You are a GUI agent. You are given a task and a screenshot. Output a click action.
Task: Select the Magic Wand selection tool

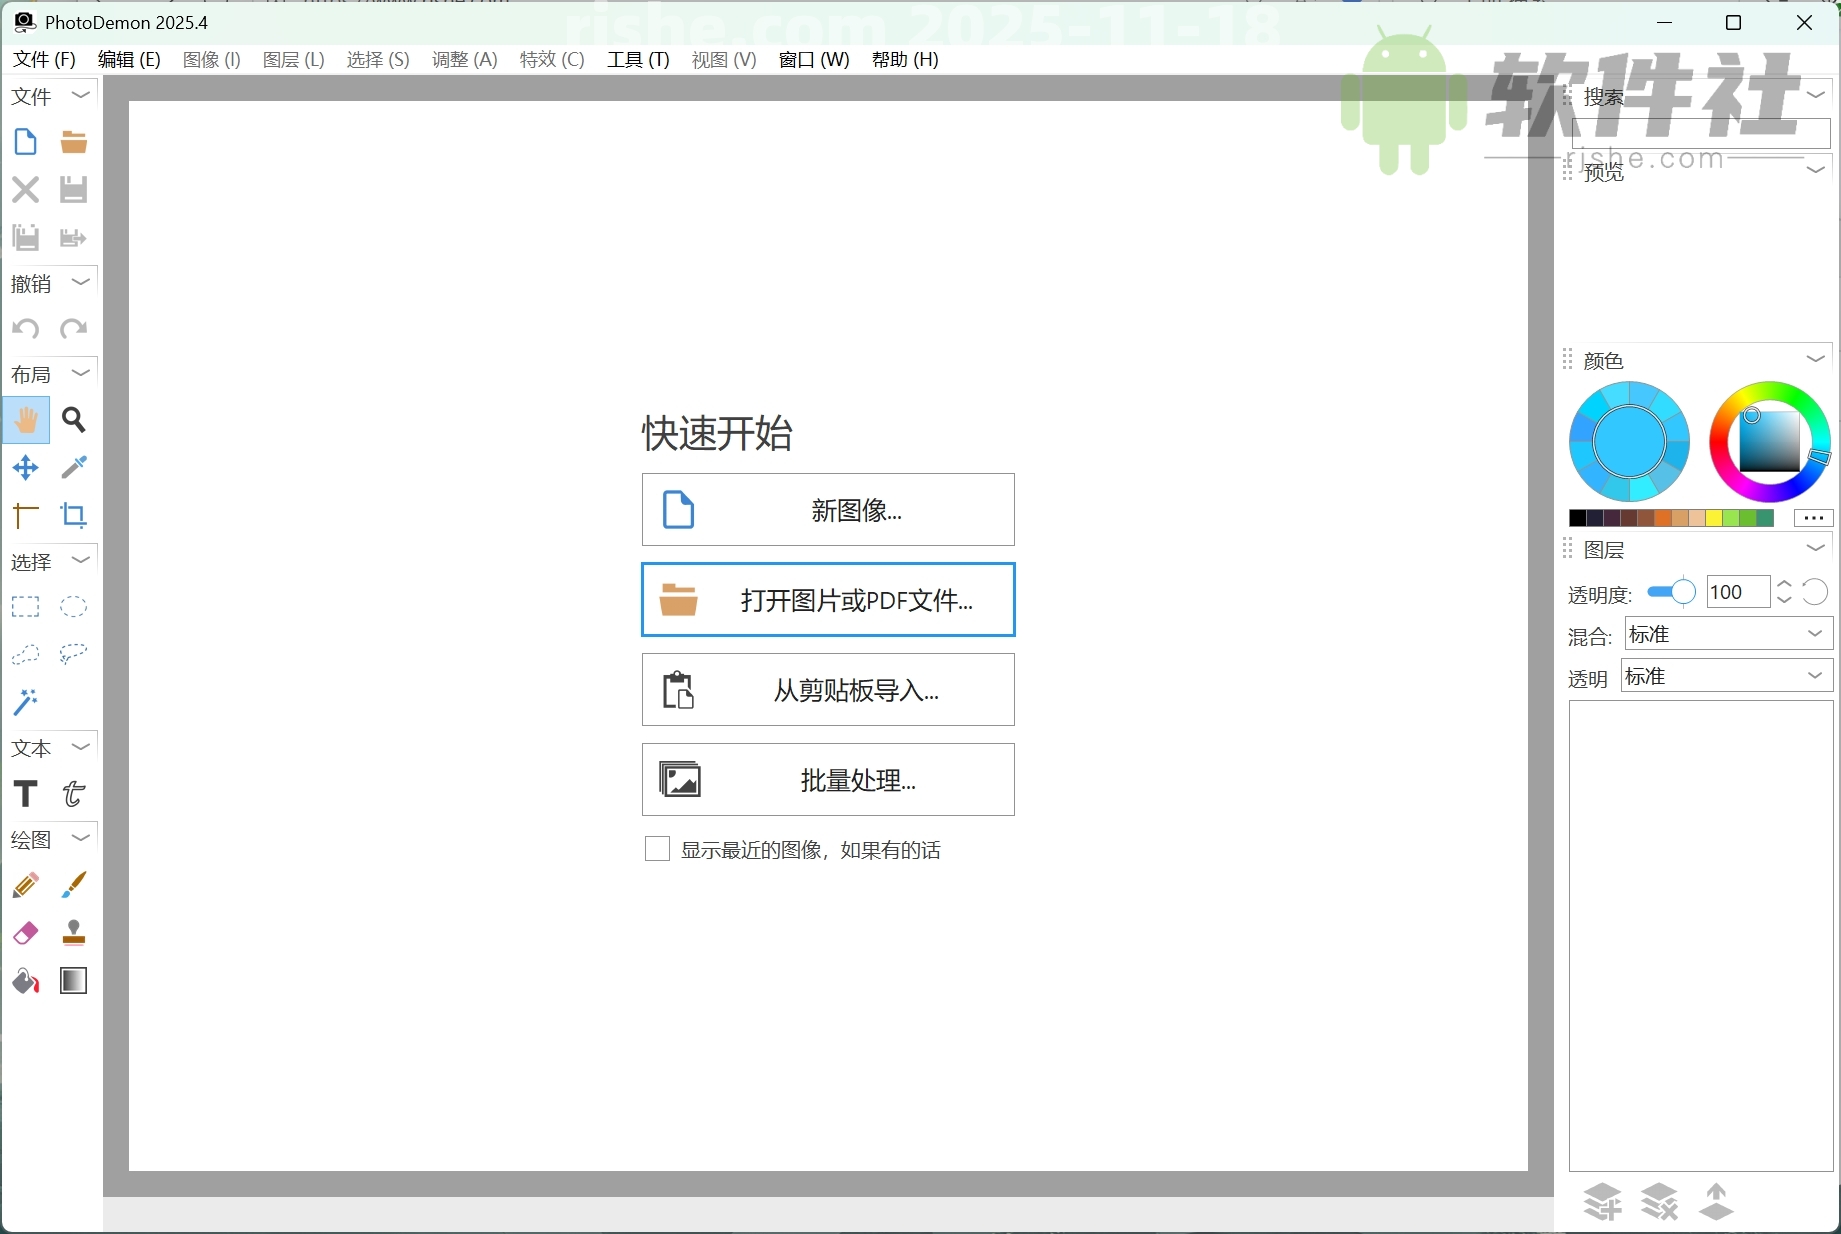point(25,702)
